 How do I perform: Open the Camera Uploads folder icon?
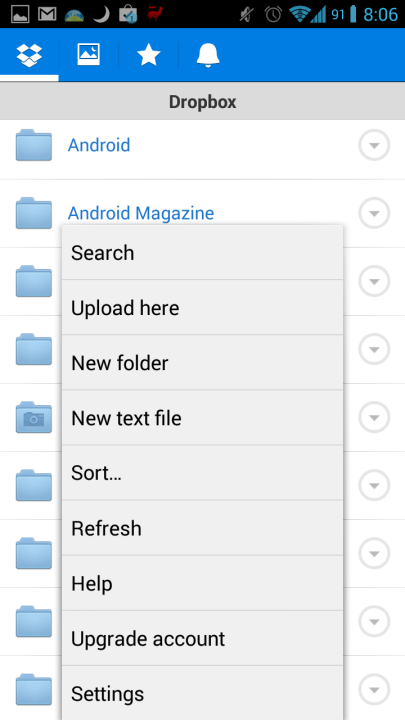[34, 417]
